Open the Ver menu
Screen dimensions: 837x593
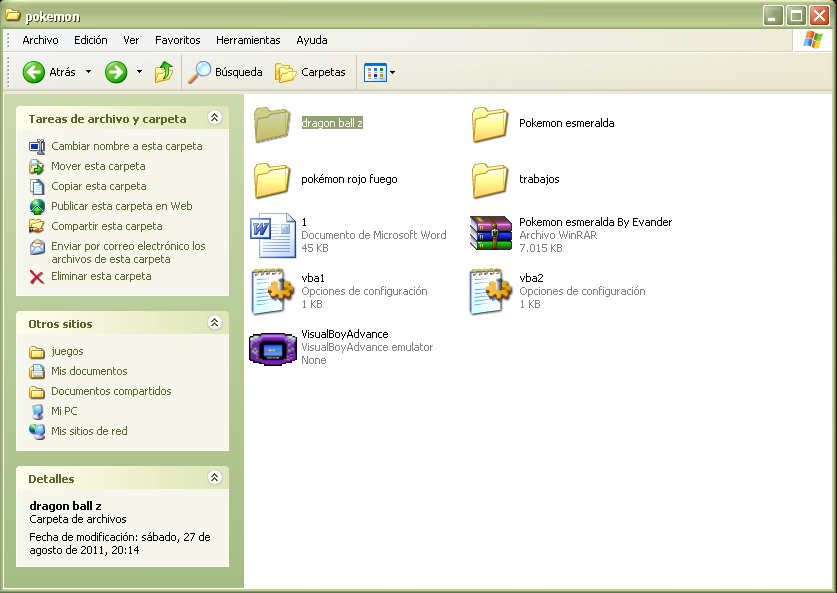131,40
